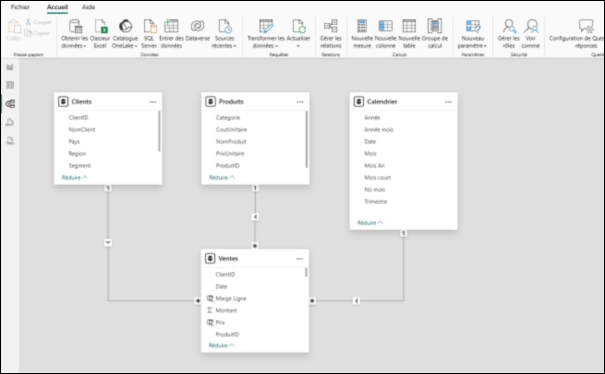
Task: Click the Voir comme button
Action: 531,34
